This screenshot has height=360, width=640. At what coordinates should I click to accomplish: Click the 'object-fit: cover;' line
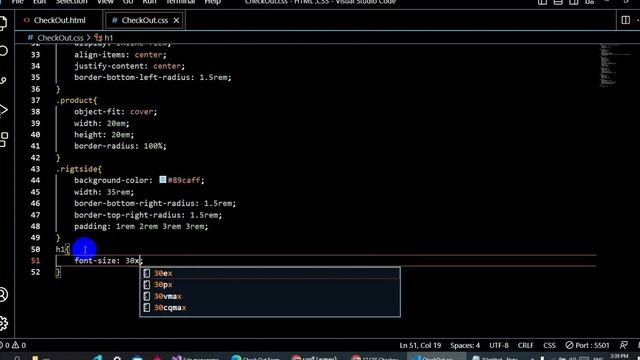tap(116, 112)
